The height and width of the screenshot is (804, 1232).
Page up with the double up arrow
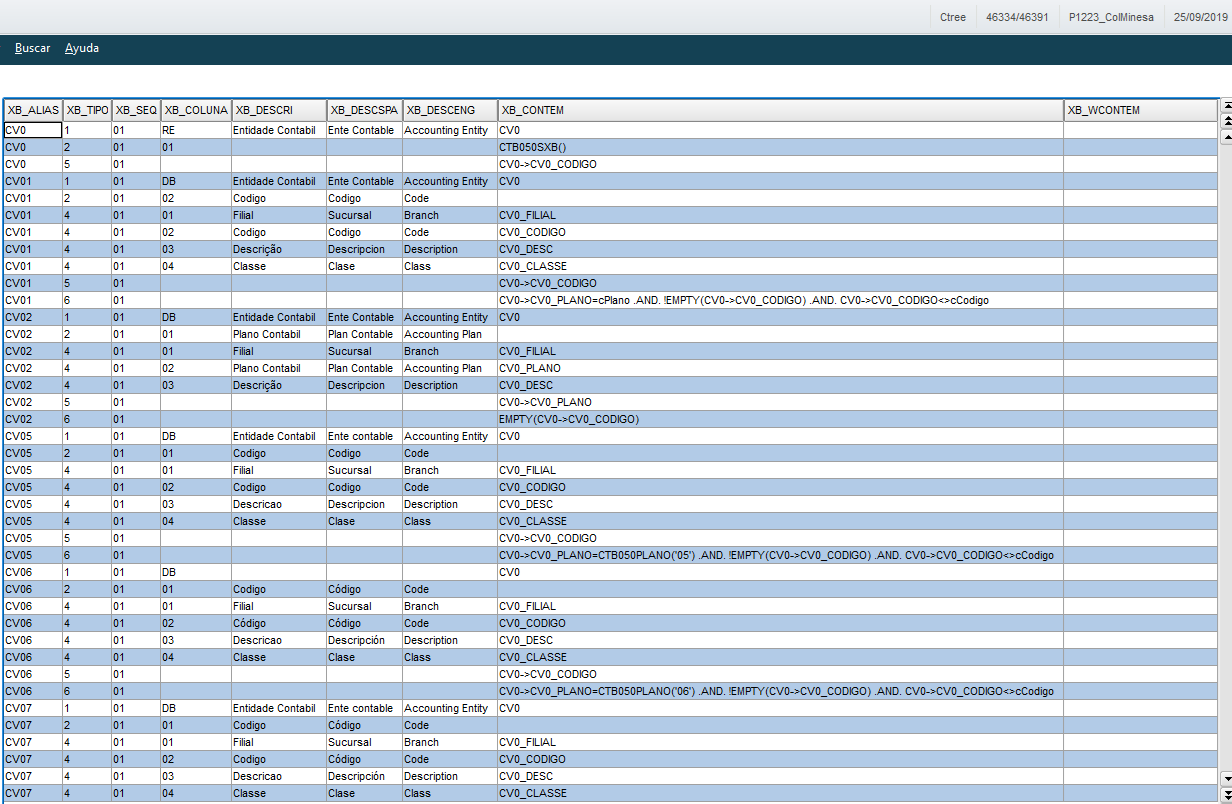click(1227, 119)
